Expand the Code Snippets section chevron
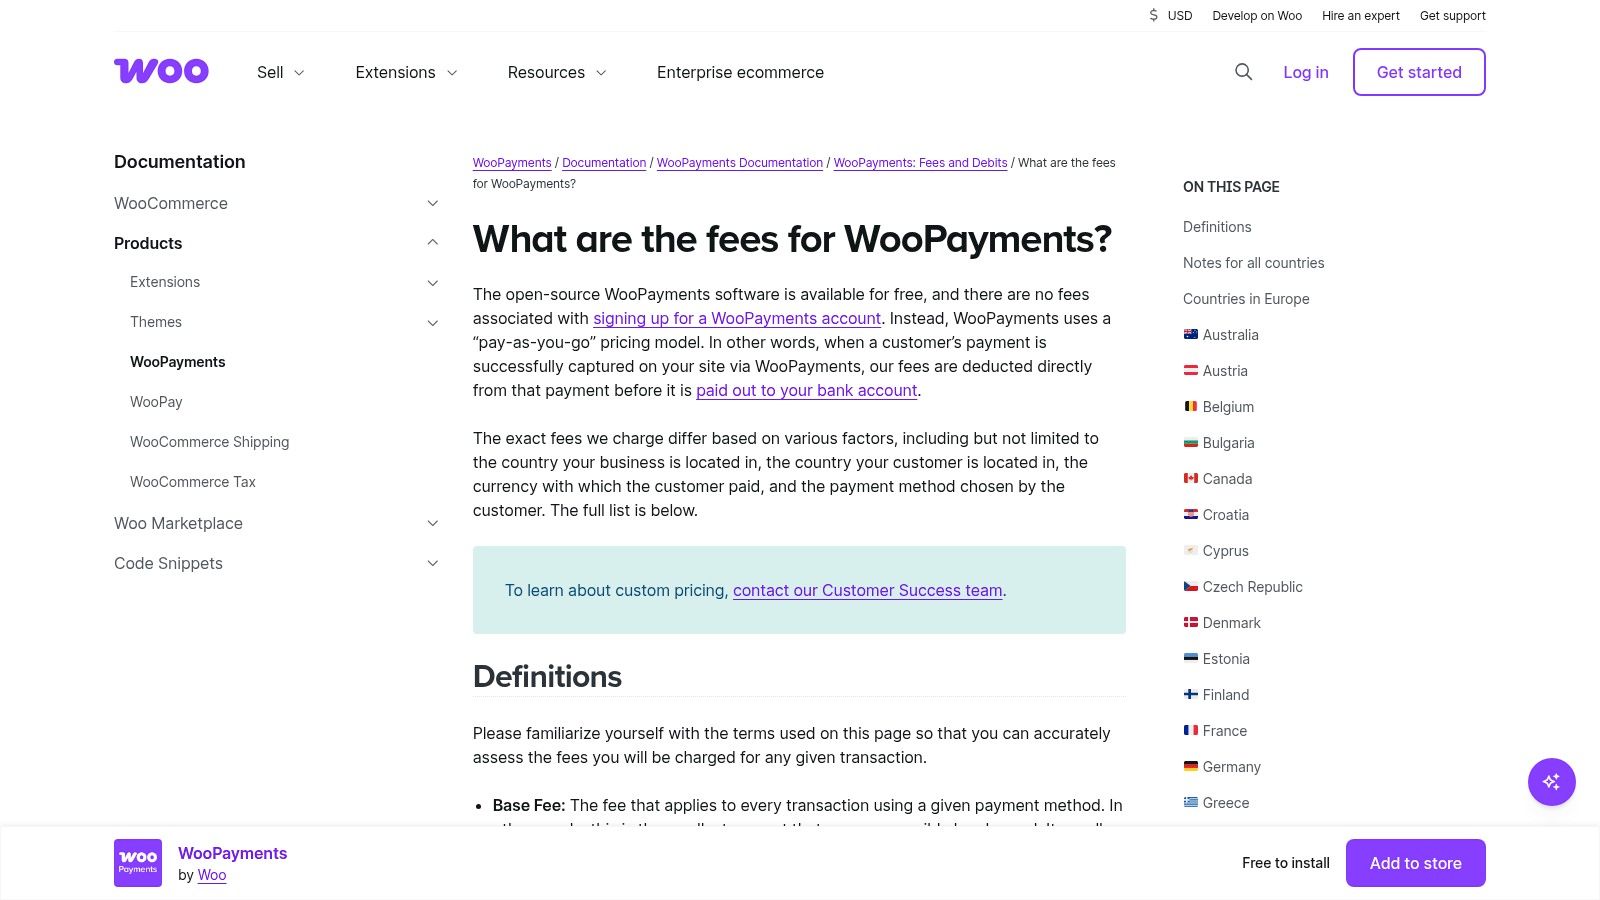 [x=433, y=563]
